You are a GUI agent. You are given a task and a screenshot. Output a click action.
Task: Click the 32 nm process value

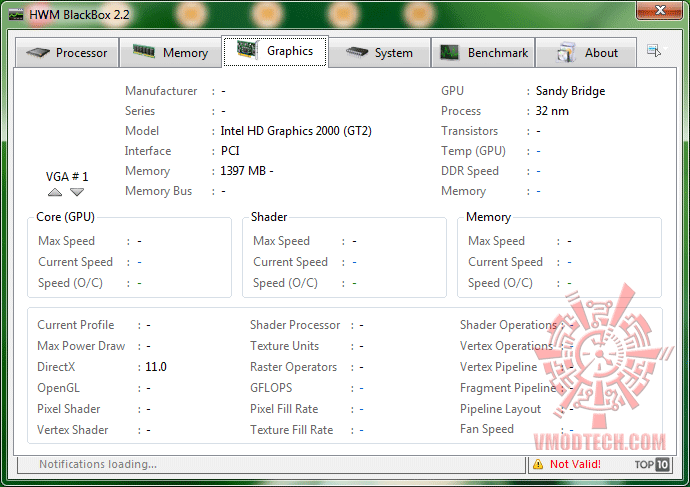click(x=552, y=111)
